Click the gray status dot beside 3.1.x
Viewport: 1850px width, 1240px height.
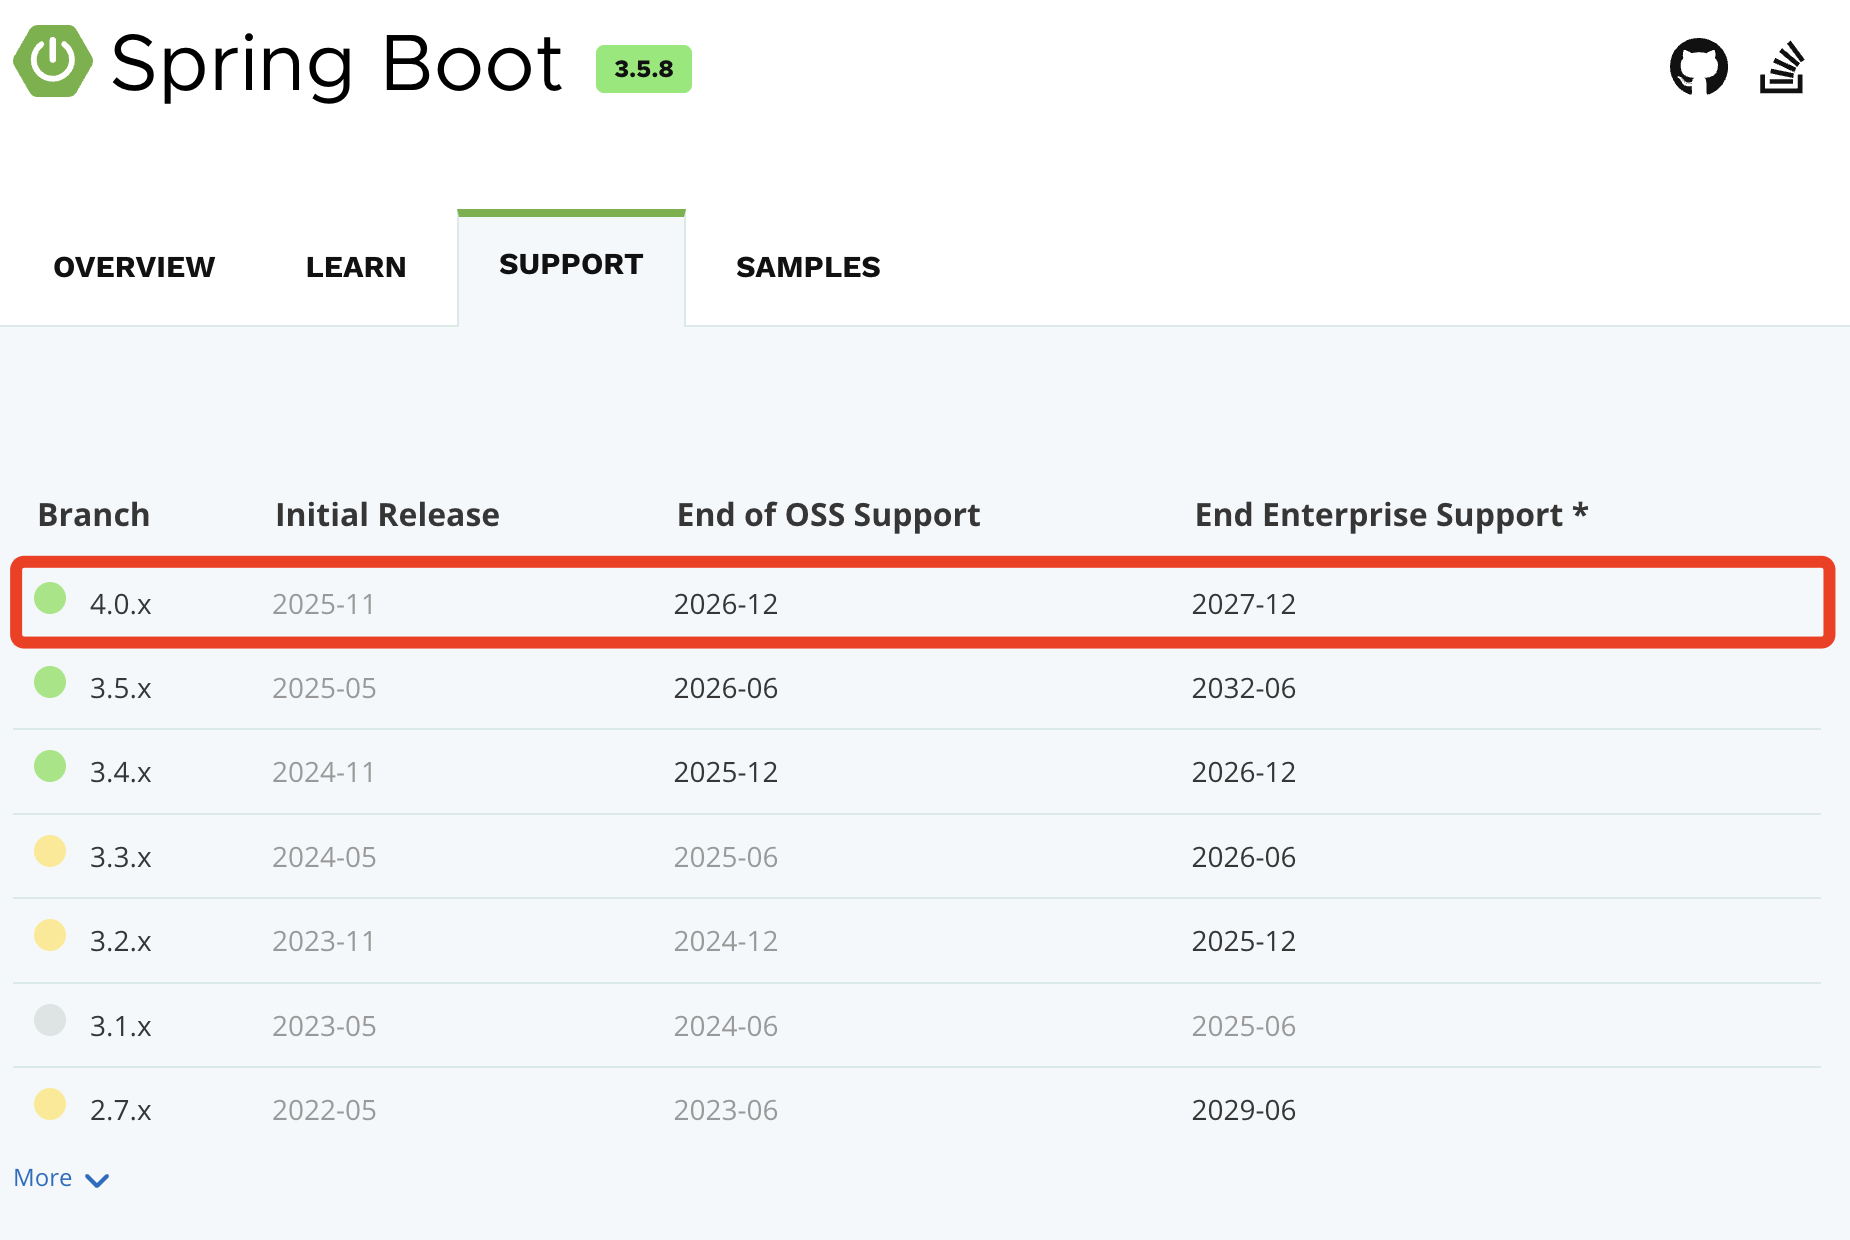pyautogui.click(x=49, y=1021)
